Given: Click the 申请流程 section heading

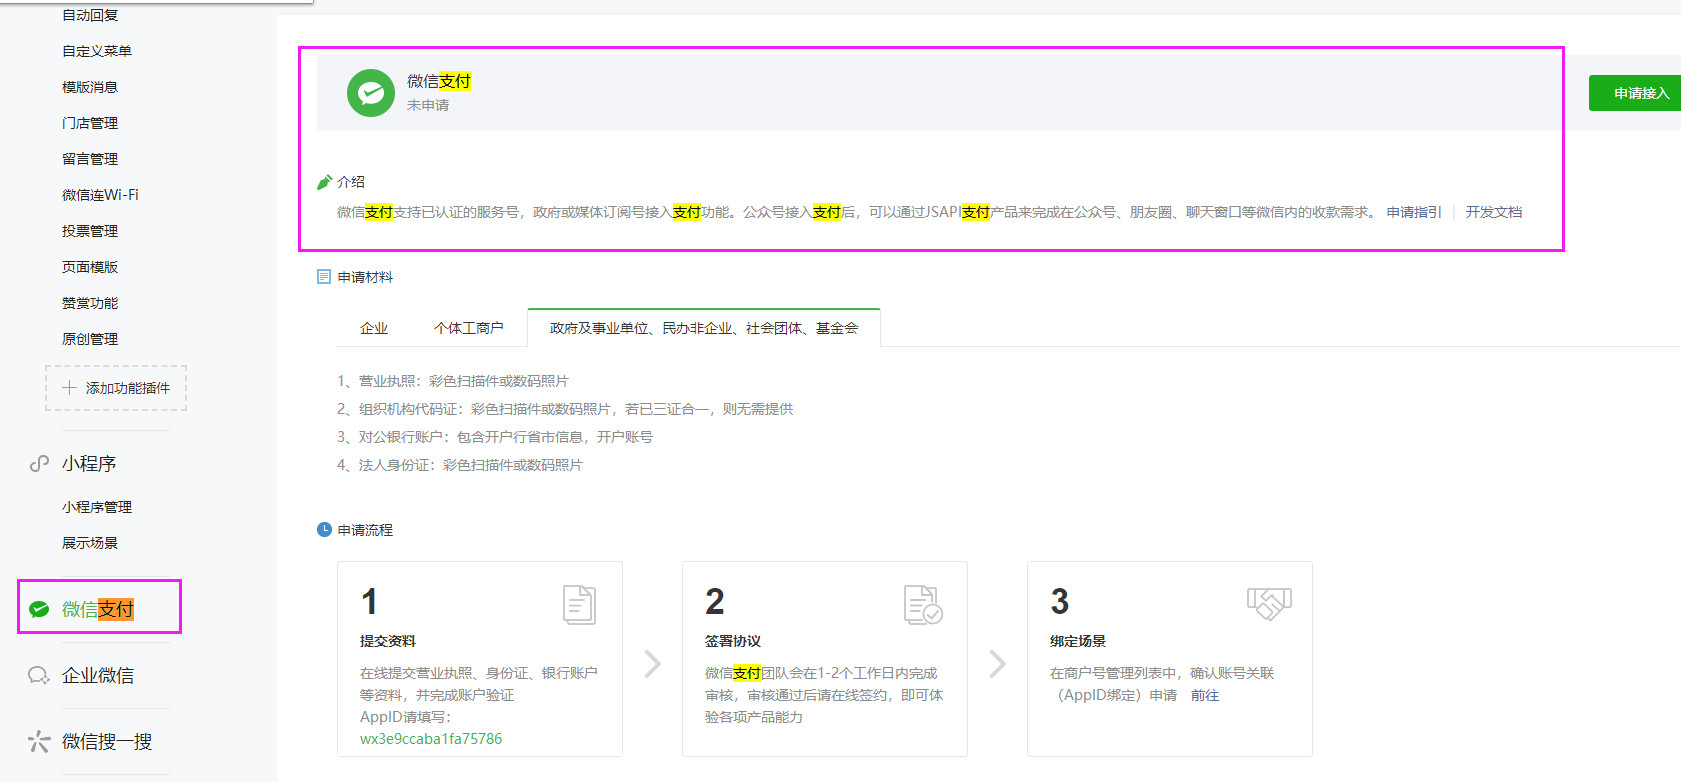Looking at the screenshot, I should [x=365, y=530].
